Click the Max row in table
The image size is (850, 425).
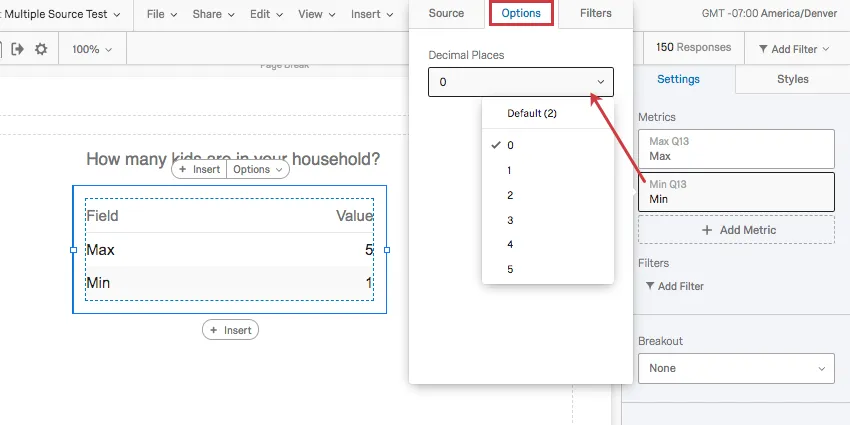(x=229, y=250)
